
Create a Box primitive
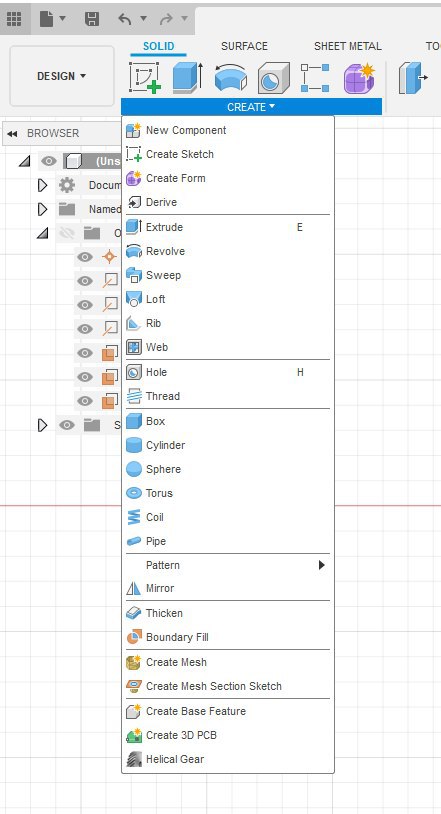[x=228, y=421]
